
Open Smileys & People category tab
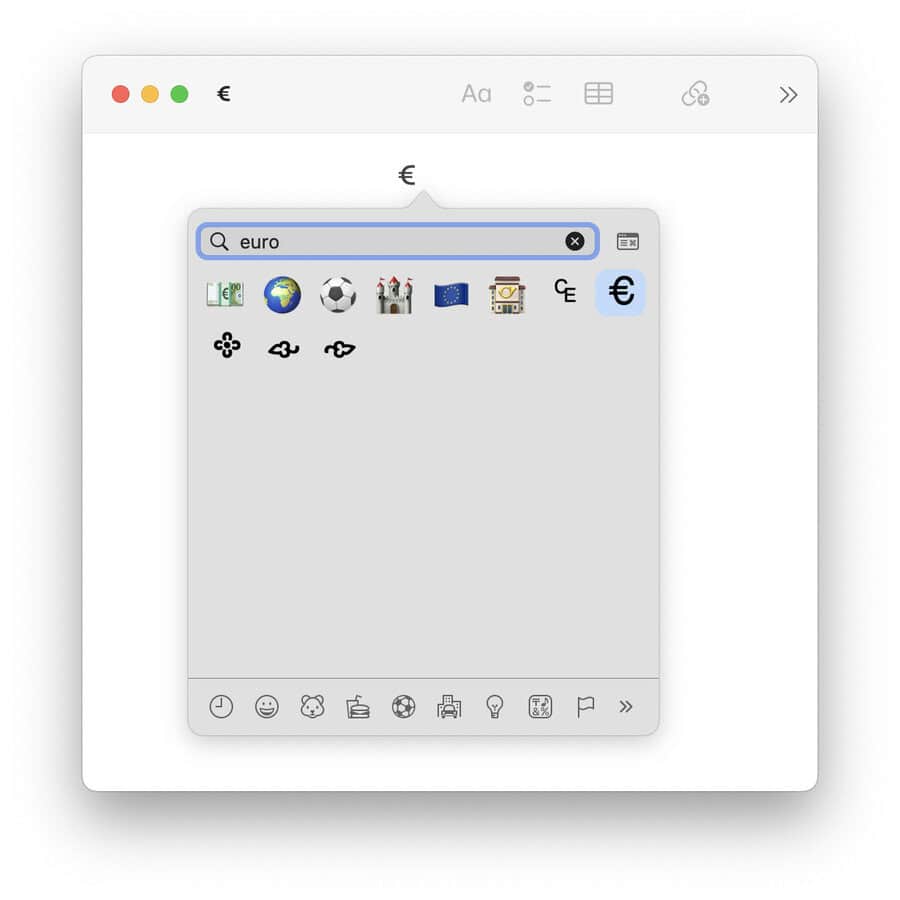pyautogui.click(x=267, y=707)
